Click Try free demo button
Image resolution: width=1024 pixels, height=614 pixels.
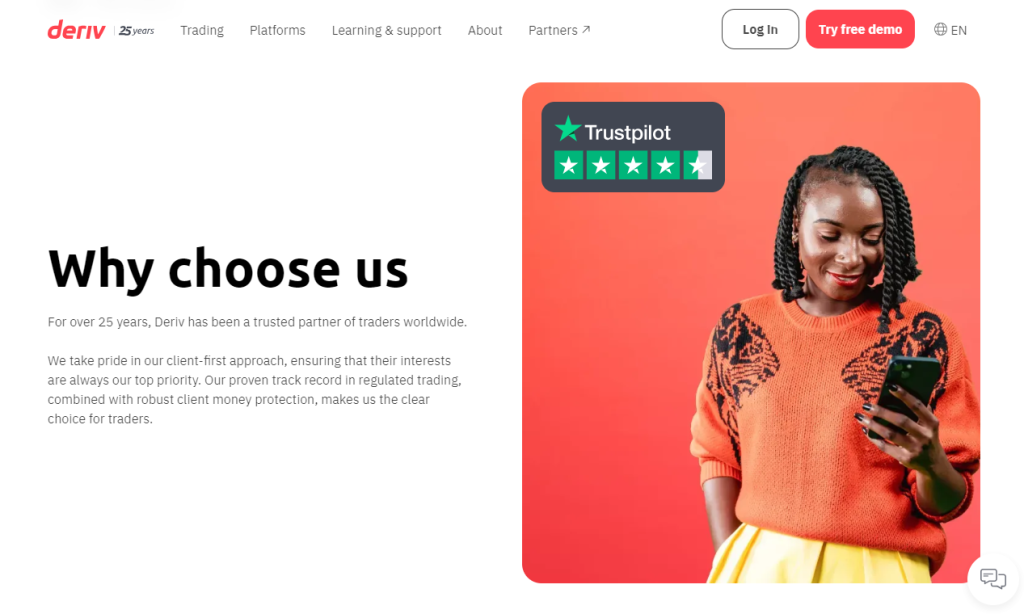coord(860,29)
